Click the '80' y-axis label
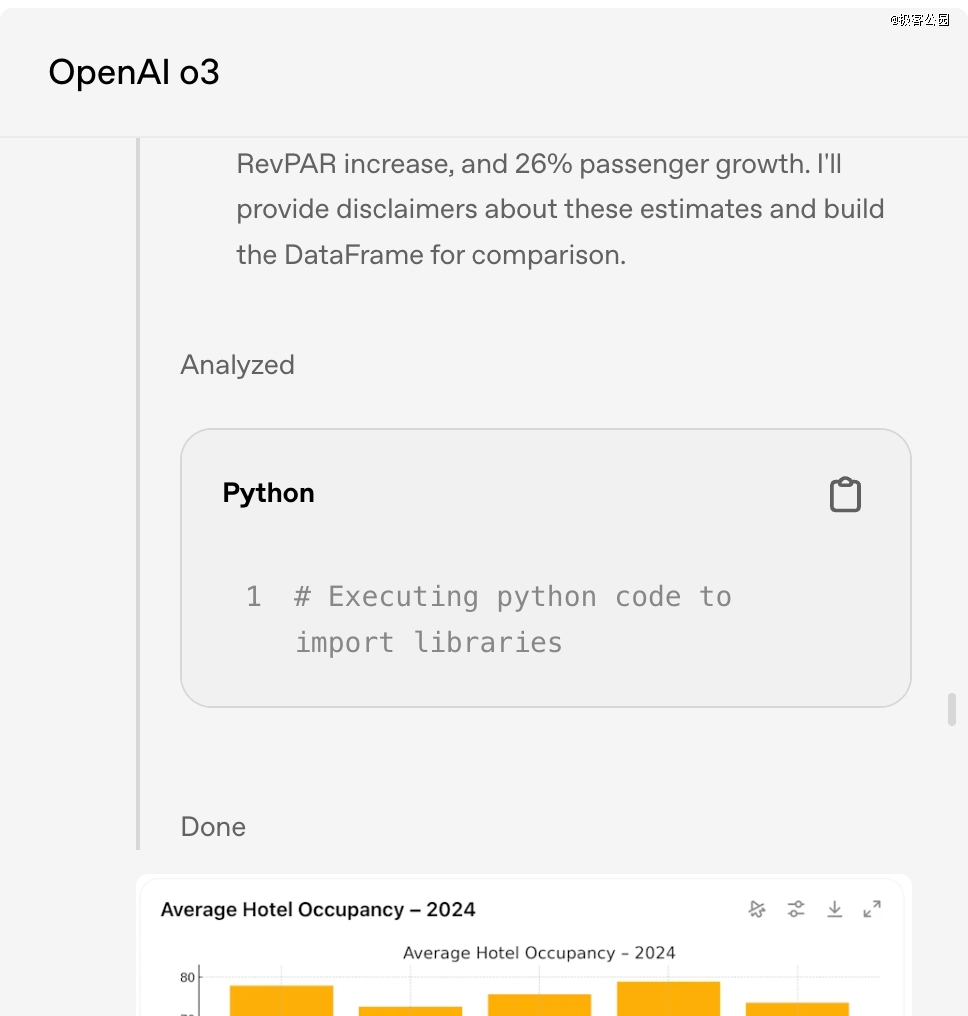 pyautogui.click(x=187, y=977)
